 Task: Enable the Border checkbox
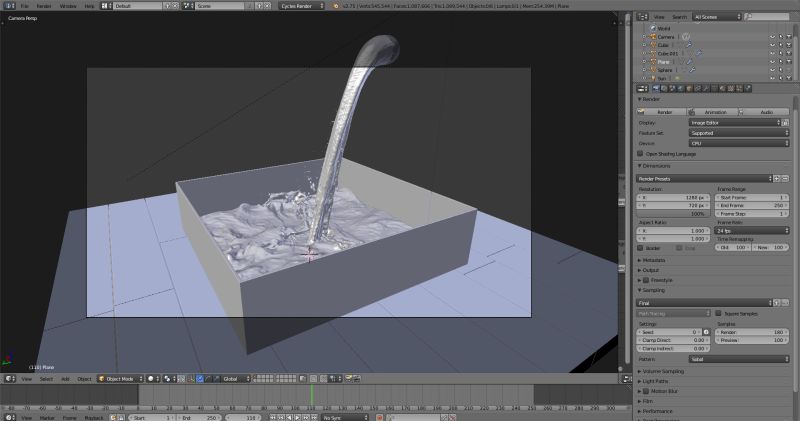click(x=640, y=248)
